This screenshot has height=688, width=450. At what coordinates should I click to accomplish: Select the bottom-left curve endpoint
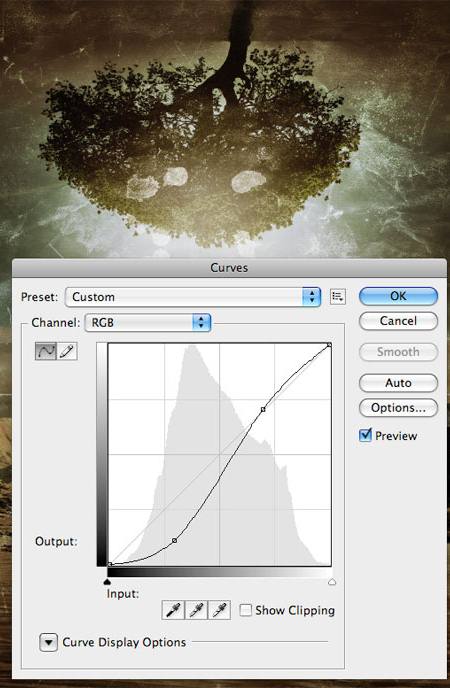[110, 564]
